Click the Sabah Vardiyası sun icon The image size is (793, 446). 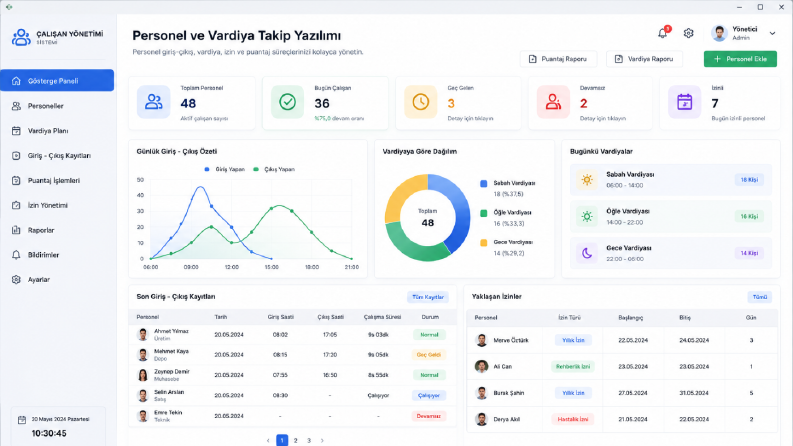587,180
